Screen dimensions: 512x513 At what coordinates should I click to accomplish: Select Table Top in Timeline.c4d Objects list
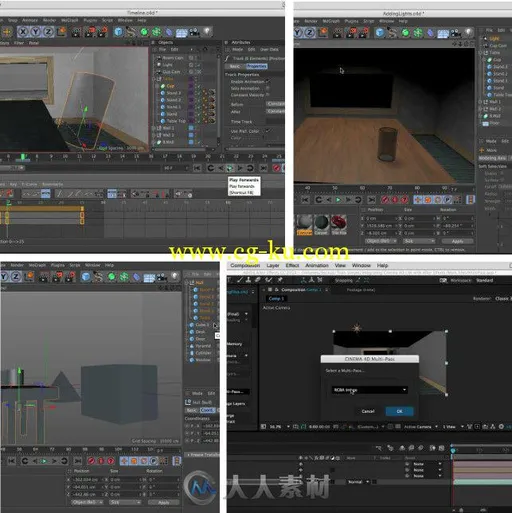(x=176, y=121)
